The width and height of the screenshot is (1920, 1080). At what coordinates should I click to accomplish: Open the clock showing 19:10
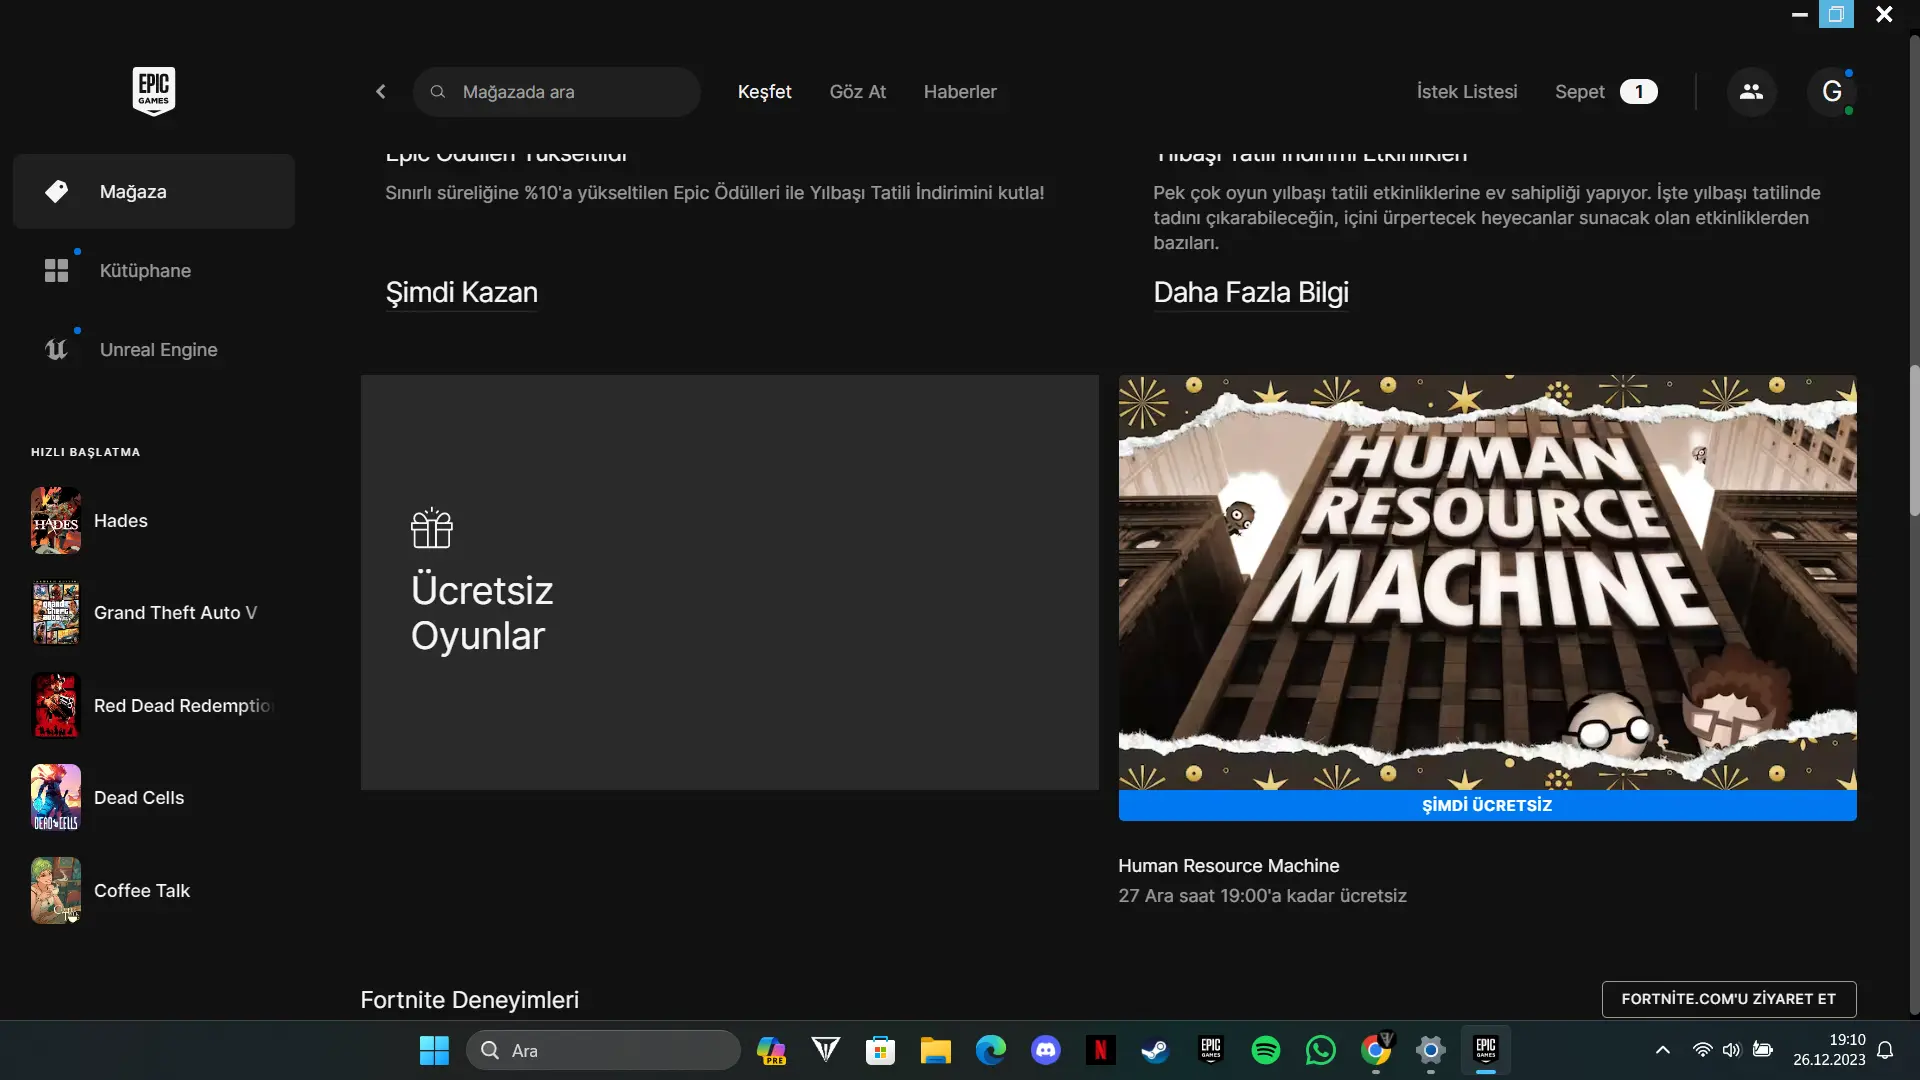point(1829,1050)
